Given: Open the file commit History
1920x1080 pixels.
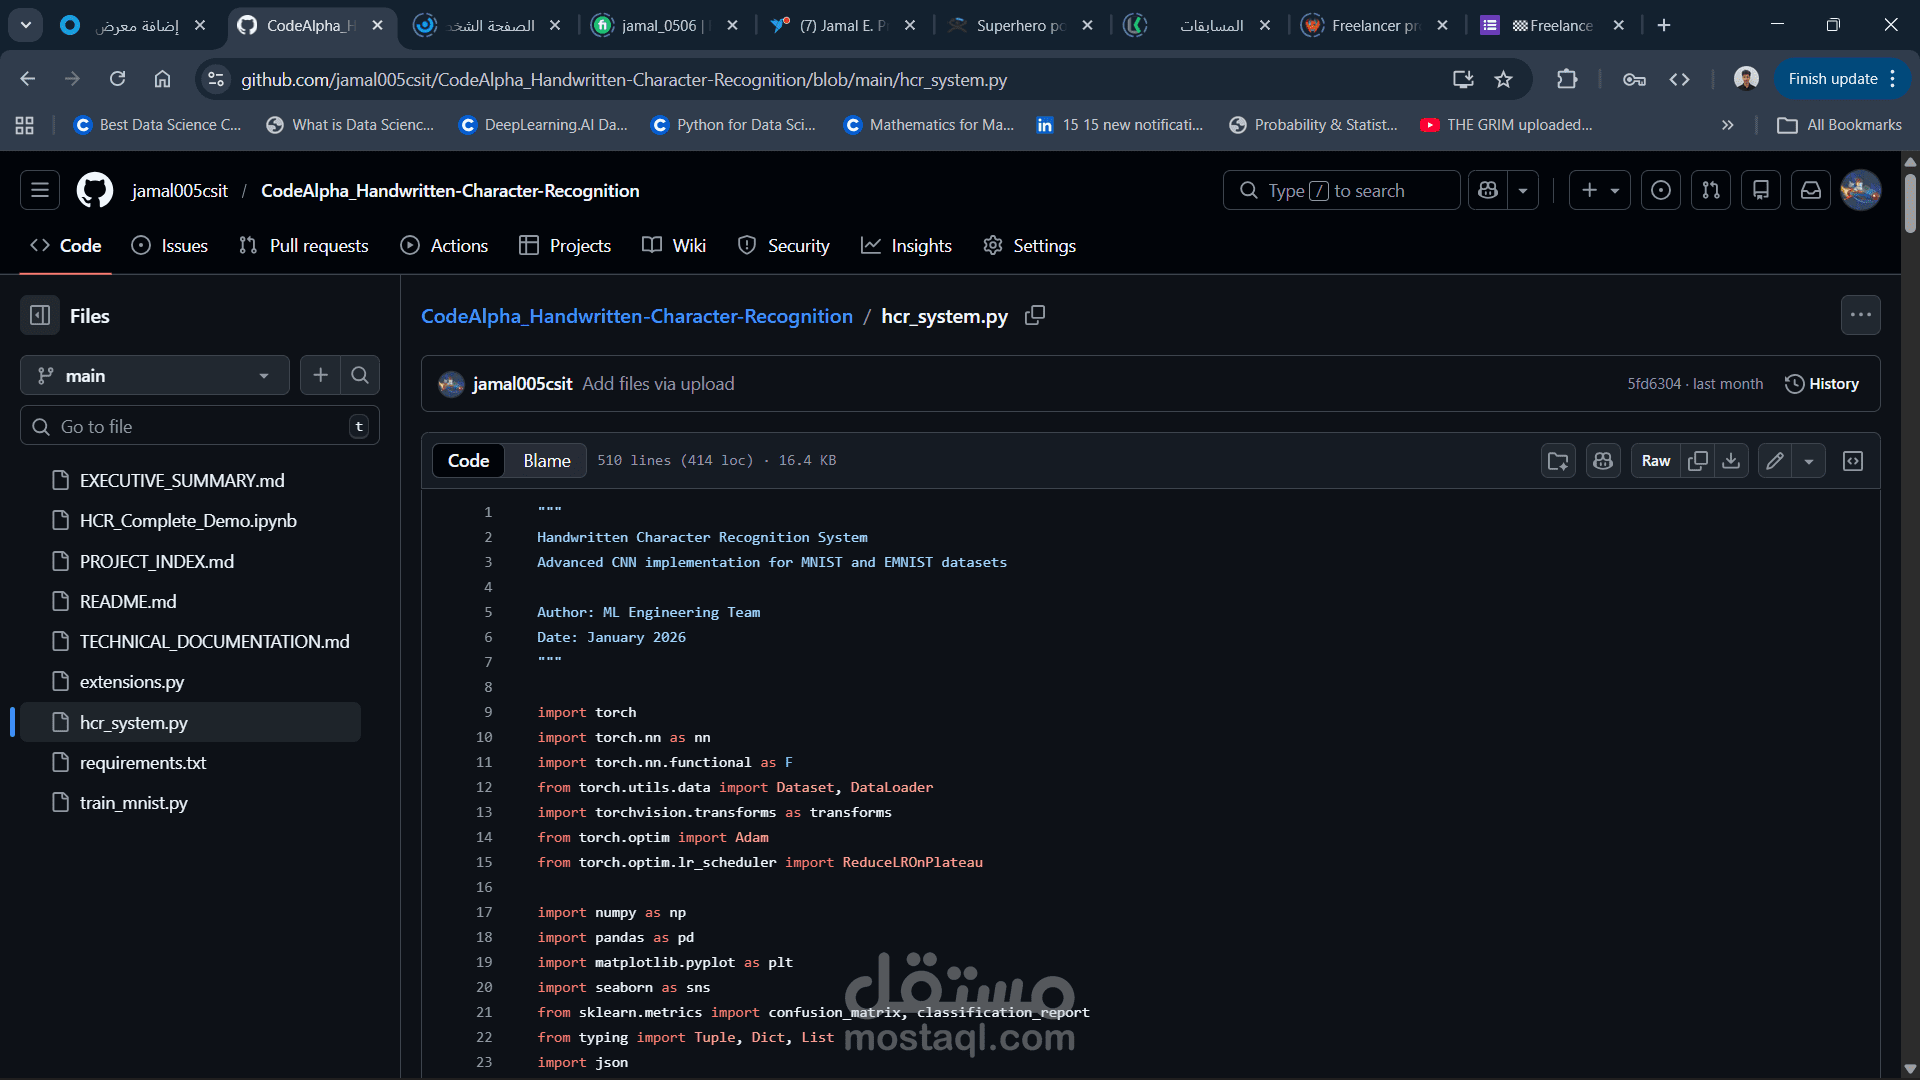Looking at the screenshot, I should click(1822, 384).
